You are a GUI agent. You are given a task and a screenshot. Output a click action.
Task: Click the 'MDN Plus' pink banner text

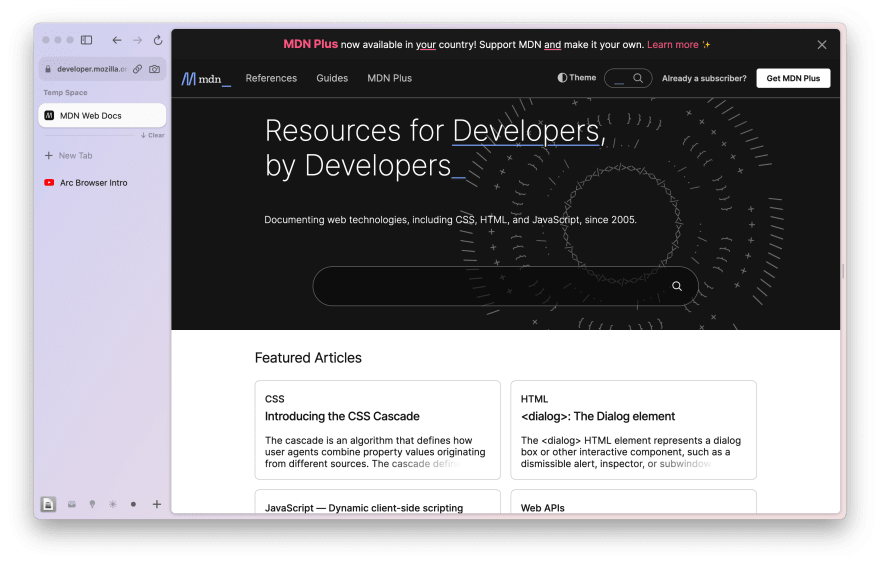coord(310,44)
